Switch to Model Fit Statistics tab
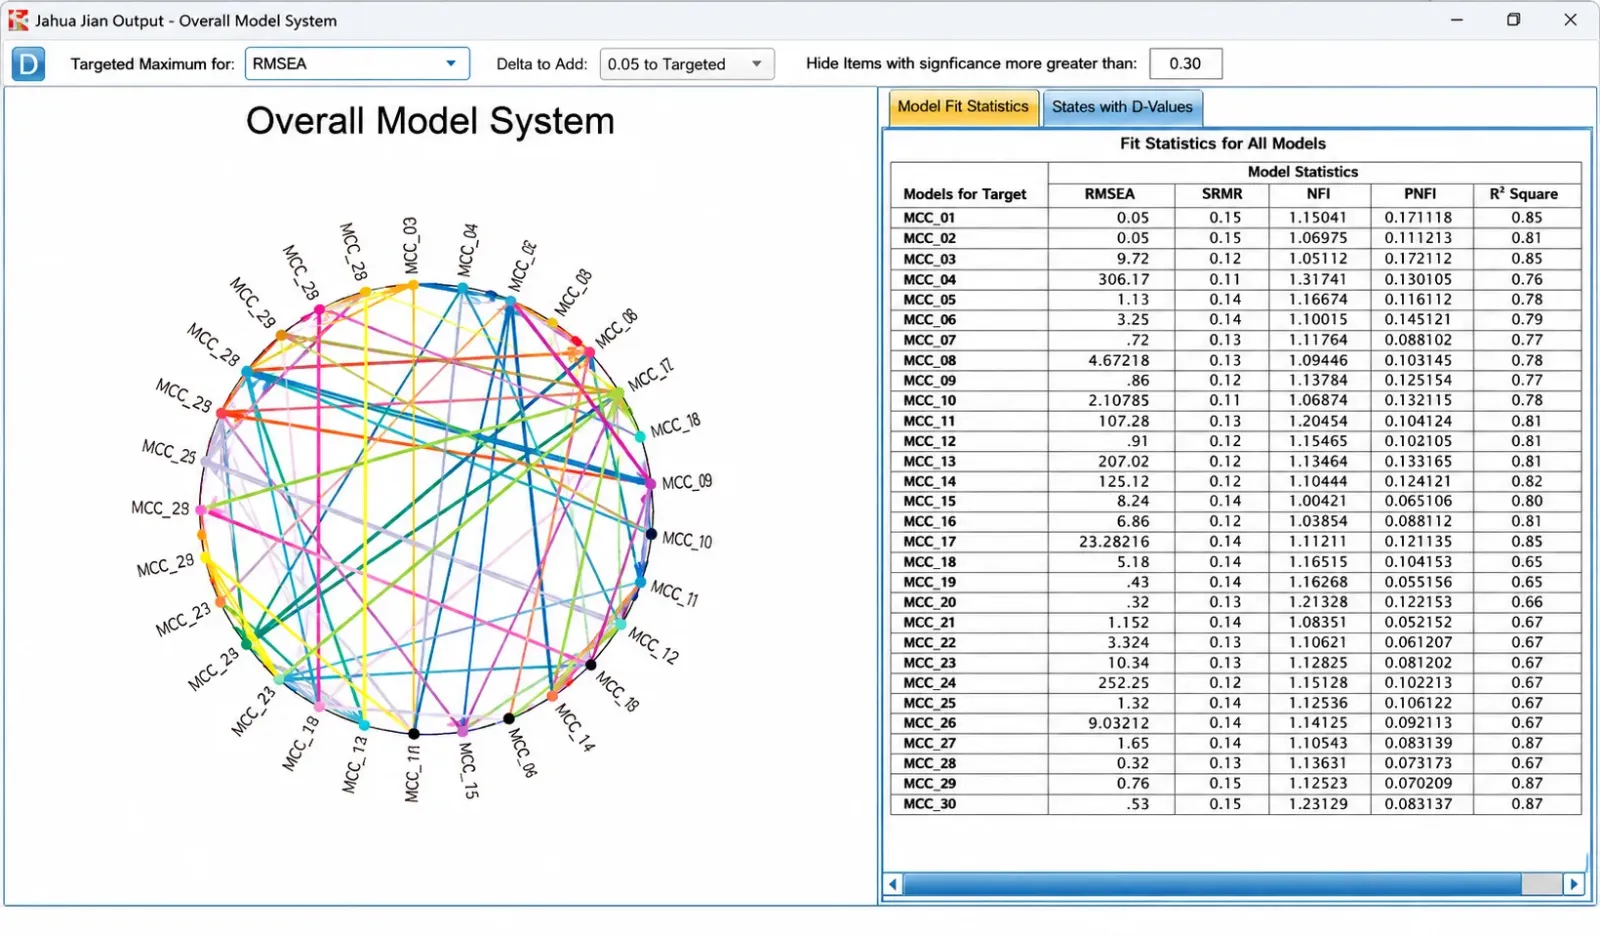 pyautogui.click(x=962, y=107)
